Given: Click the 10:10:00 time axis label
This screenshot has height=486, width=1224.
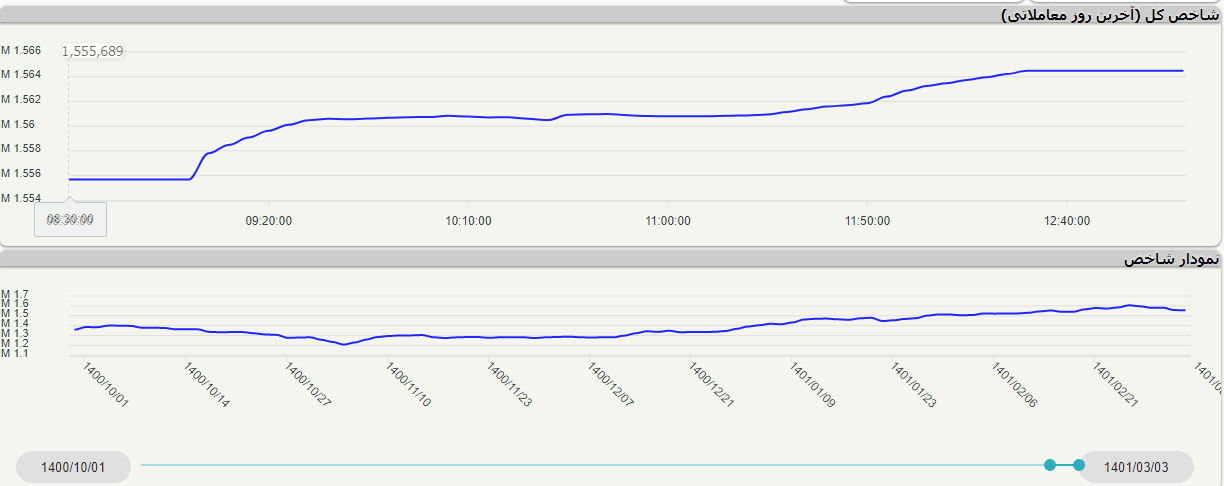Looking at the screenshot, I should [468, 221].
